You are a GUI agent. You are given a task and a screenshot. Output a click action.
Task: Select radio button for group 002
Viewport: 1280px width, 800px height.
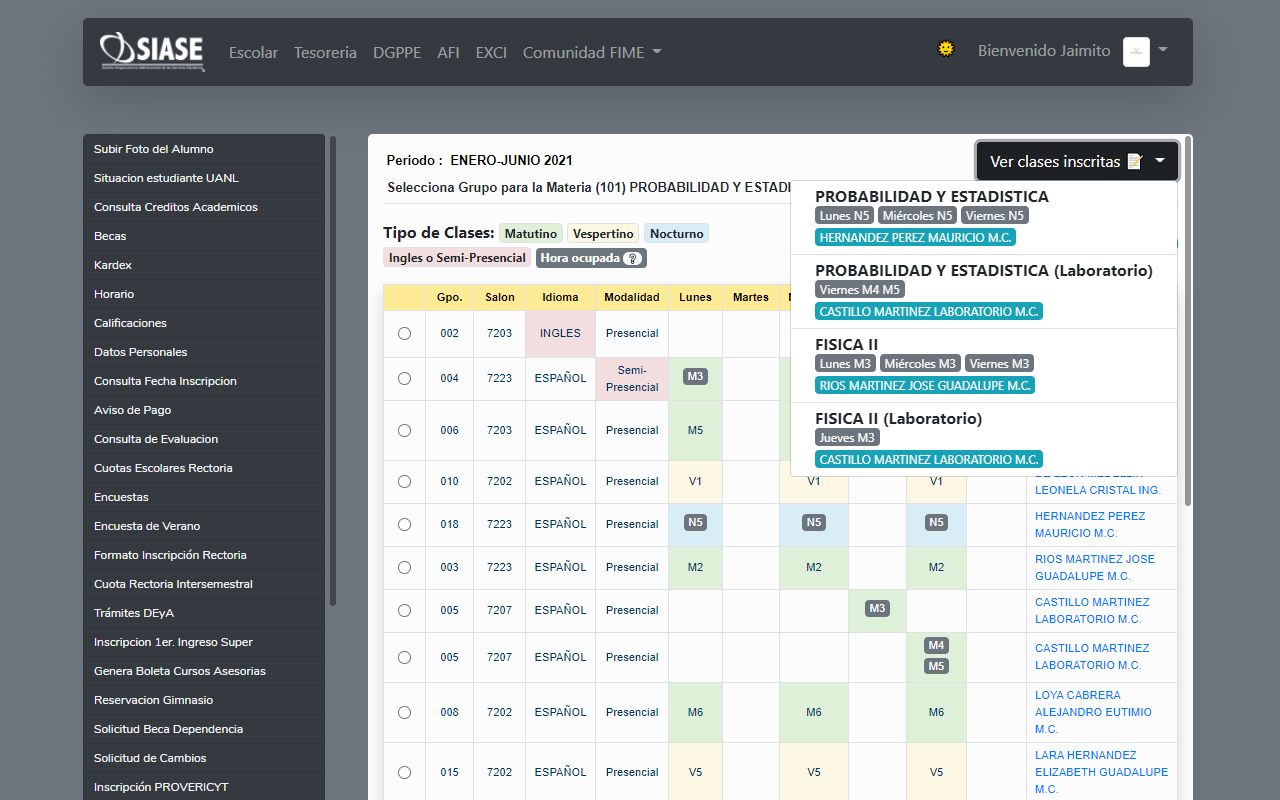pyautogui.click(x=404, y=333)
